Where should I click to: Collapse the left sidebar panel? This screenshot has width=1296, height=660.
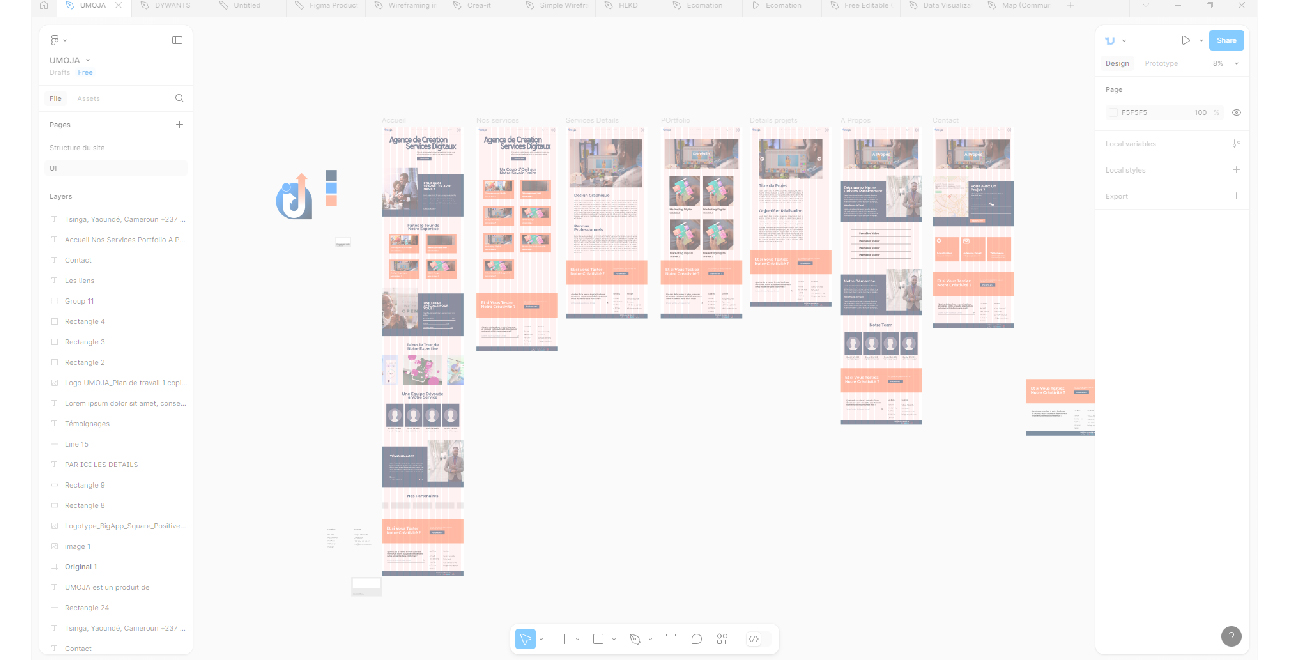pyautogui.click(x=177, y=40)
